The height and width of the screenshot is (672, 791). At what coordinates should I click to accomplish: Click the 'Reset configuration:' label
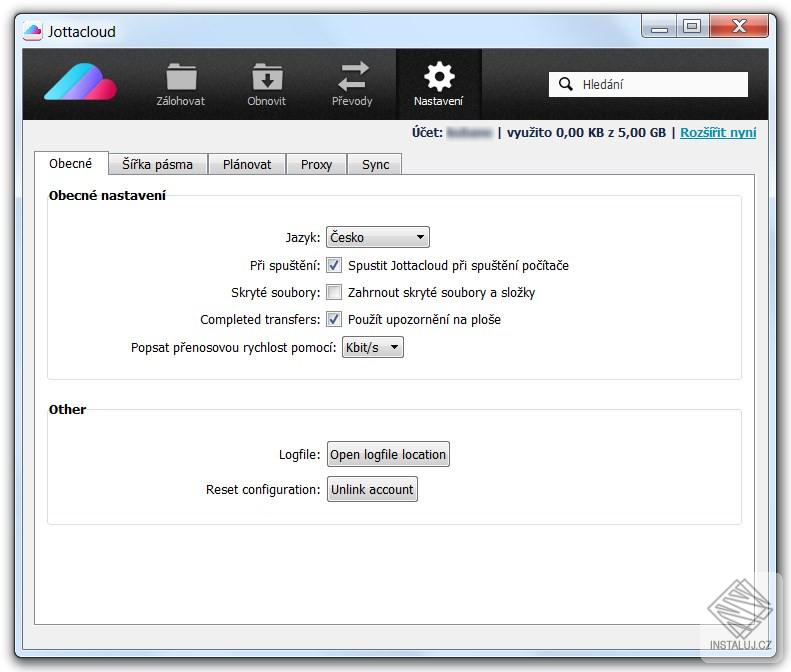[x=263, y=490]
